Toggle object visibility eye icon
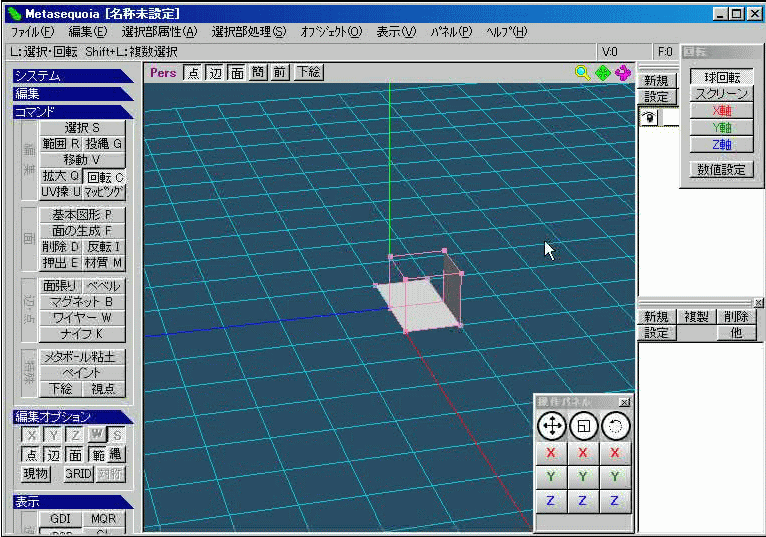 coord(649,118)
